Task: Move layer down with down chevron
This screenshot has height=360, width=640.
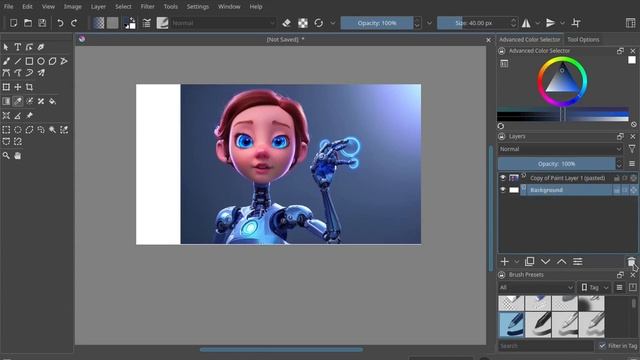Action: point(545,262)
